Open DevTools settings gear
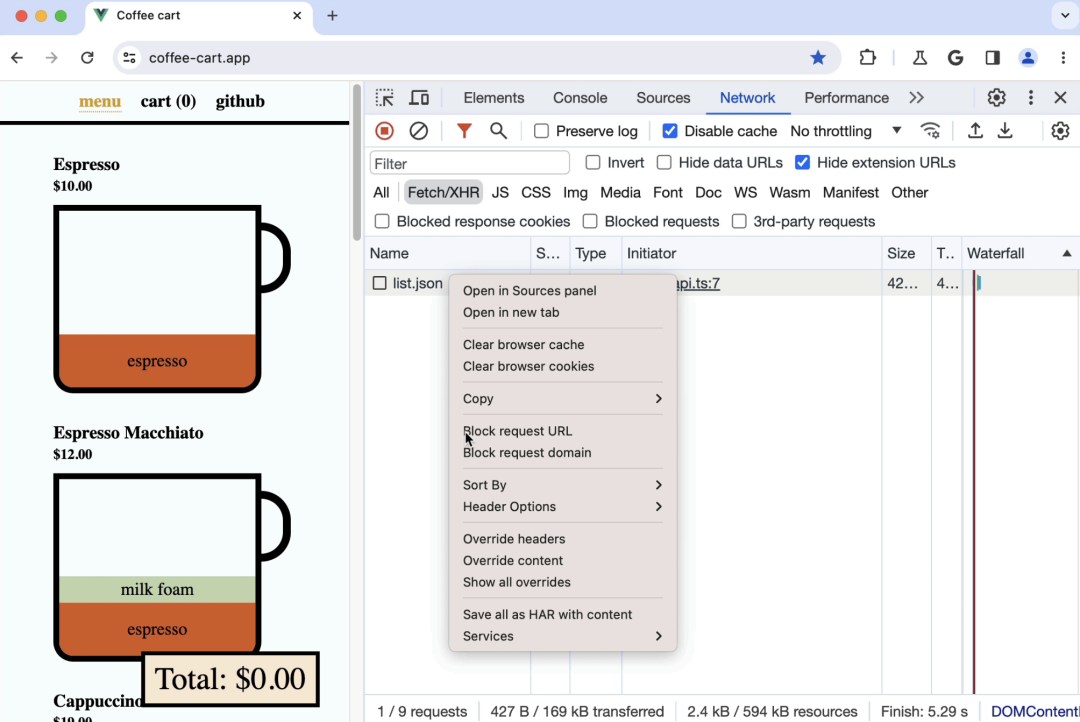This screenshot has width=1080, height=722. [996, 98]
